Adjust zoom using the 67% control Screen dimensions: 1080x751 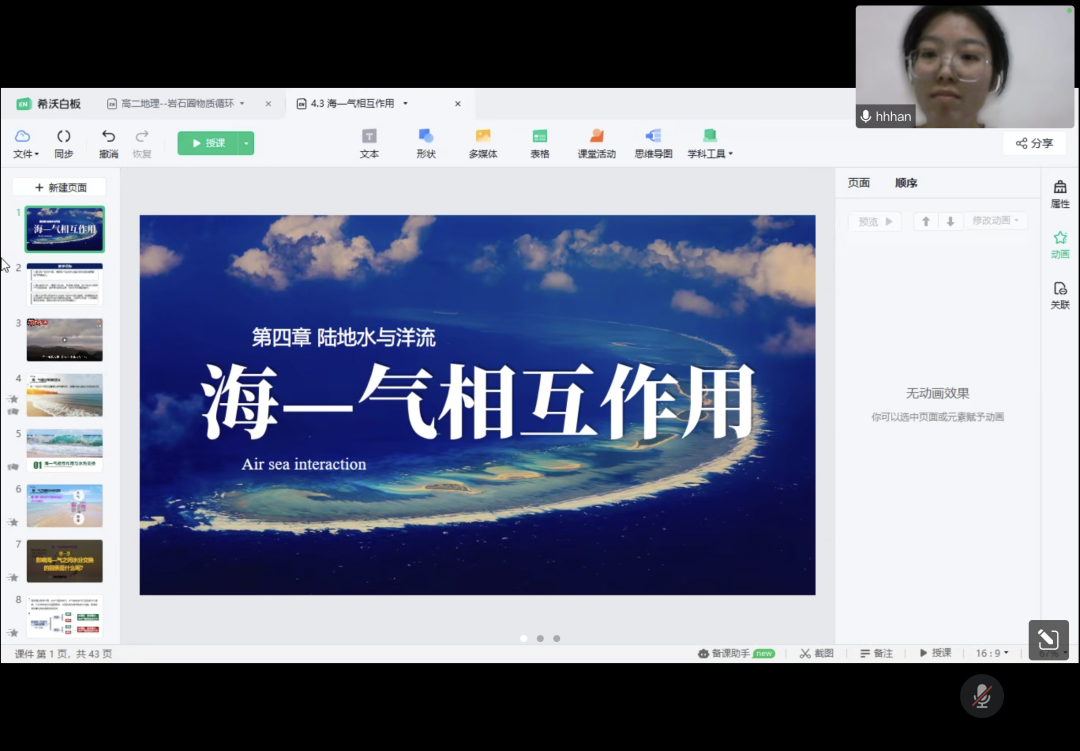(1050, 653)
